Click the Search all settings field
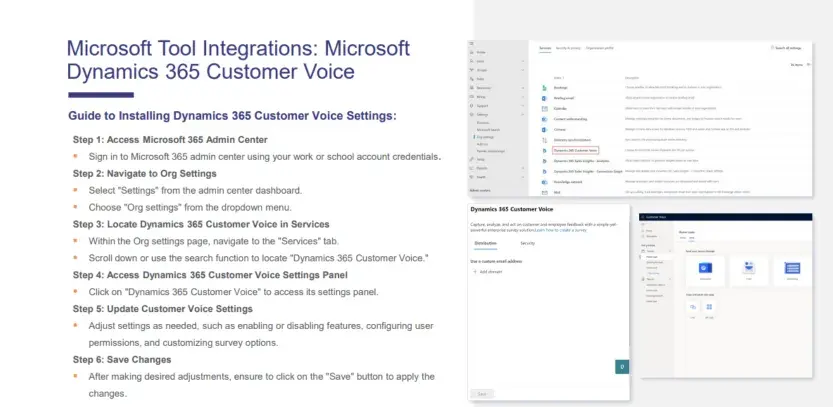Screen dimensions: 833x407 [x=787, y=48]
